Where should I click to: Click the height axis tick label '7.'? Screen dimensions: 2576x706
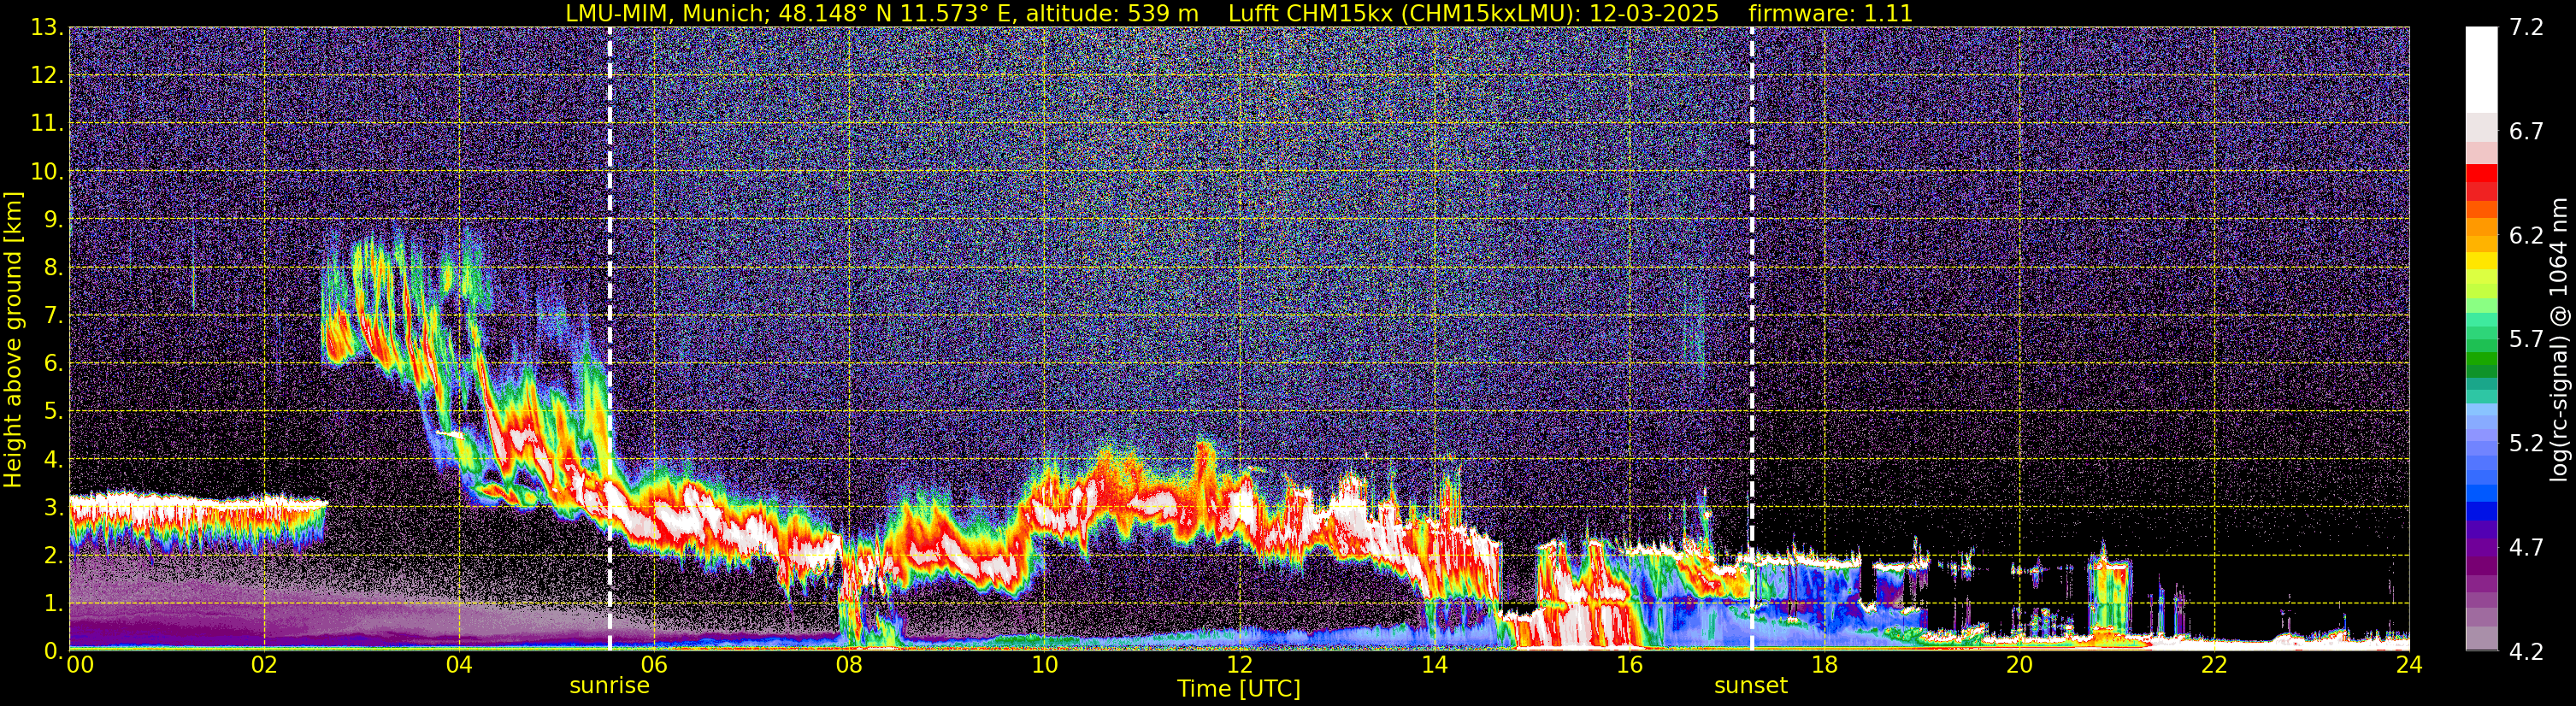pos(53,315)
